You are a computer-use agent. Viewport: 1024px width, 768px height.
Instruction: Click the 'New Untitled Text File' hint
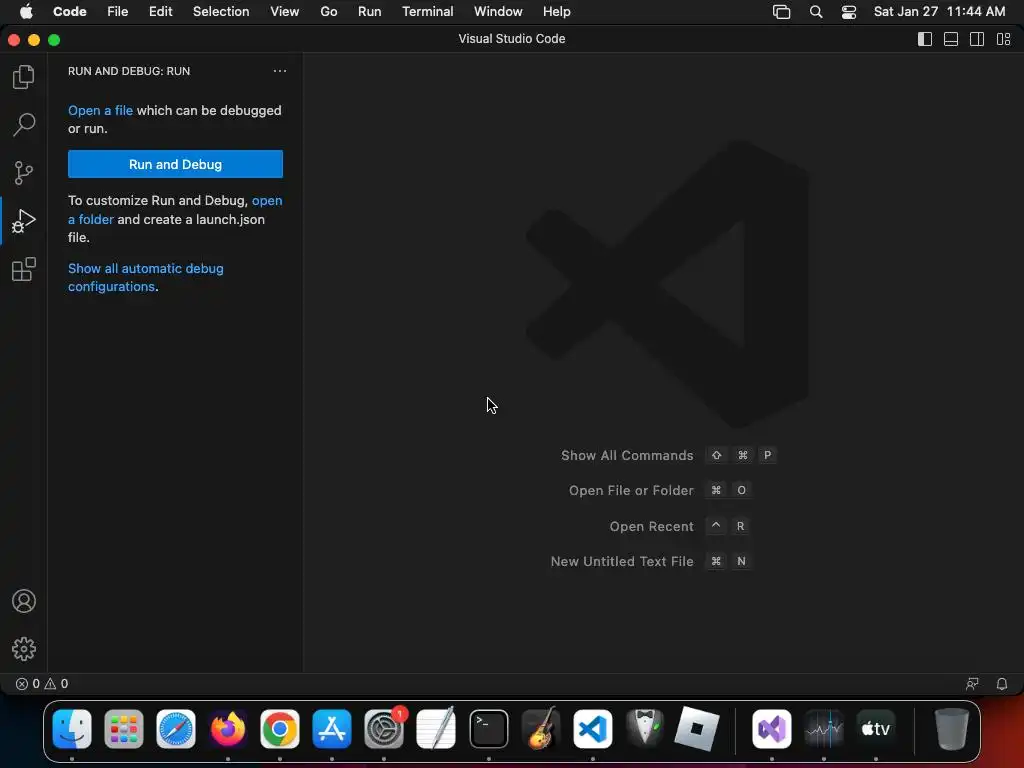click(x=622, y=561)
